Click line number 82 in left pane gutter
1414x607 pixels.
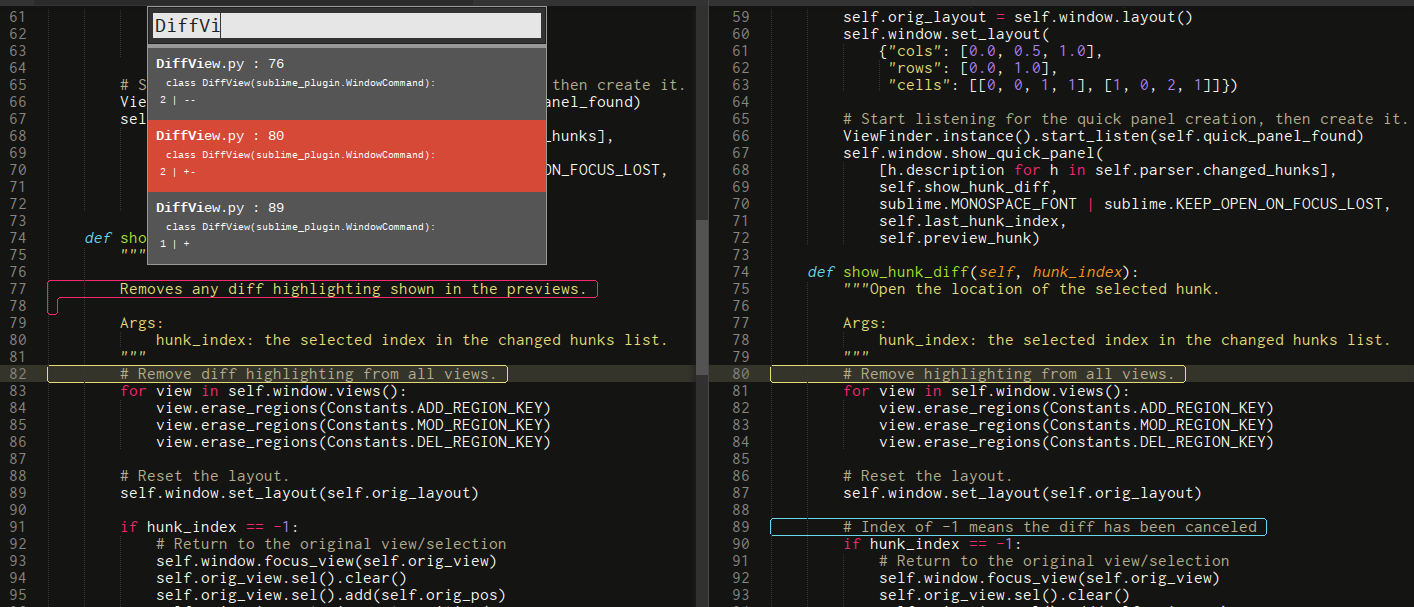click(x=19, y=374)
